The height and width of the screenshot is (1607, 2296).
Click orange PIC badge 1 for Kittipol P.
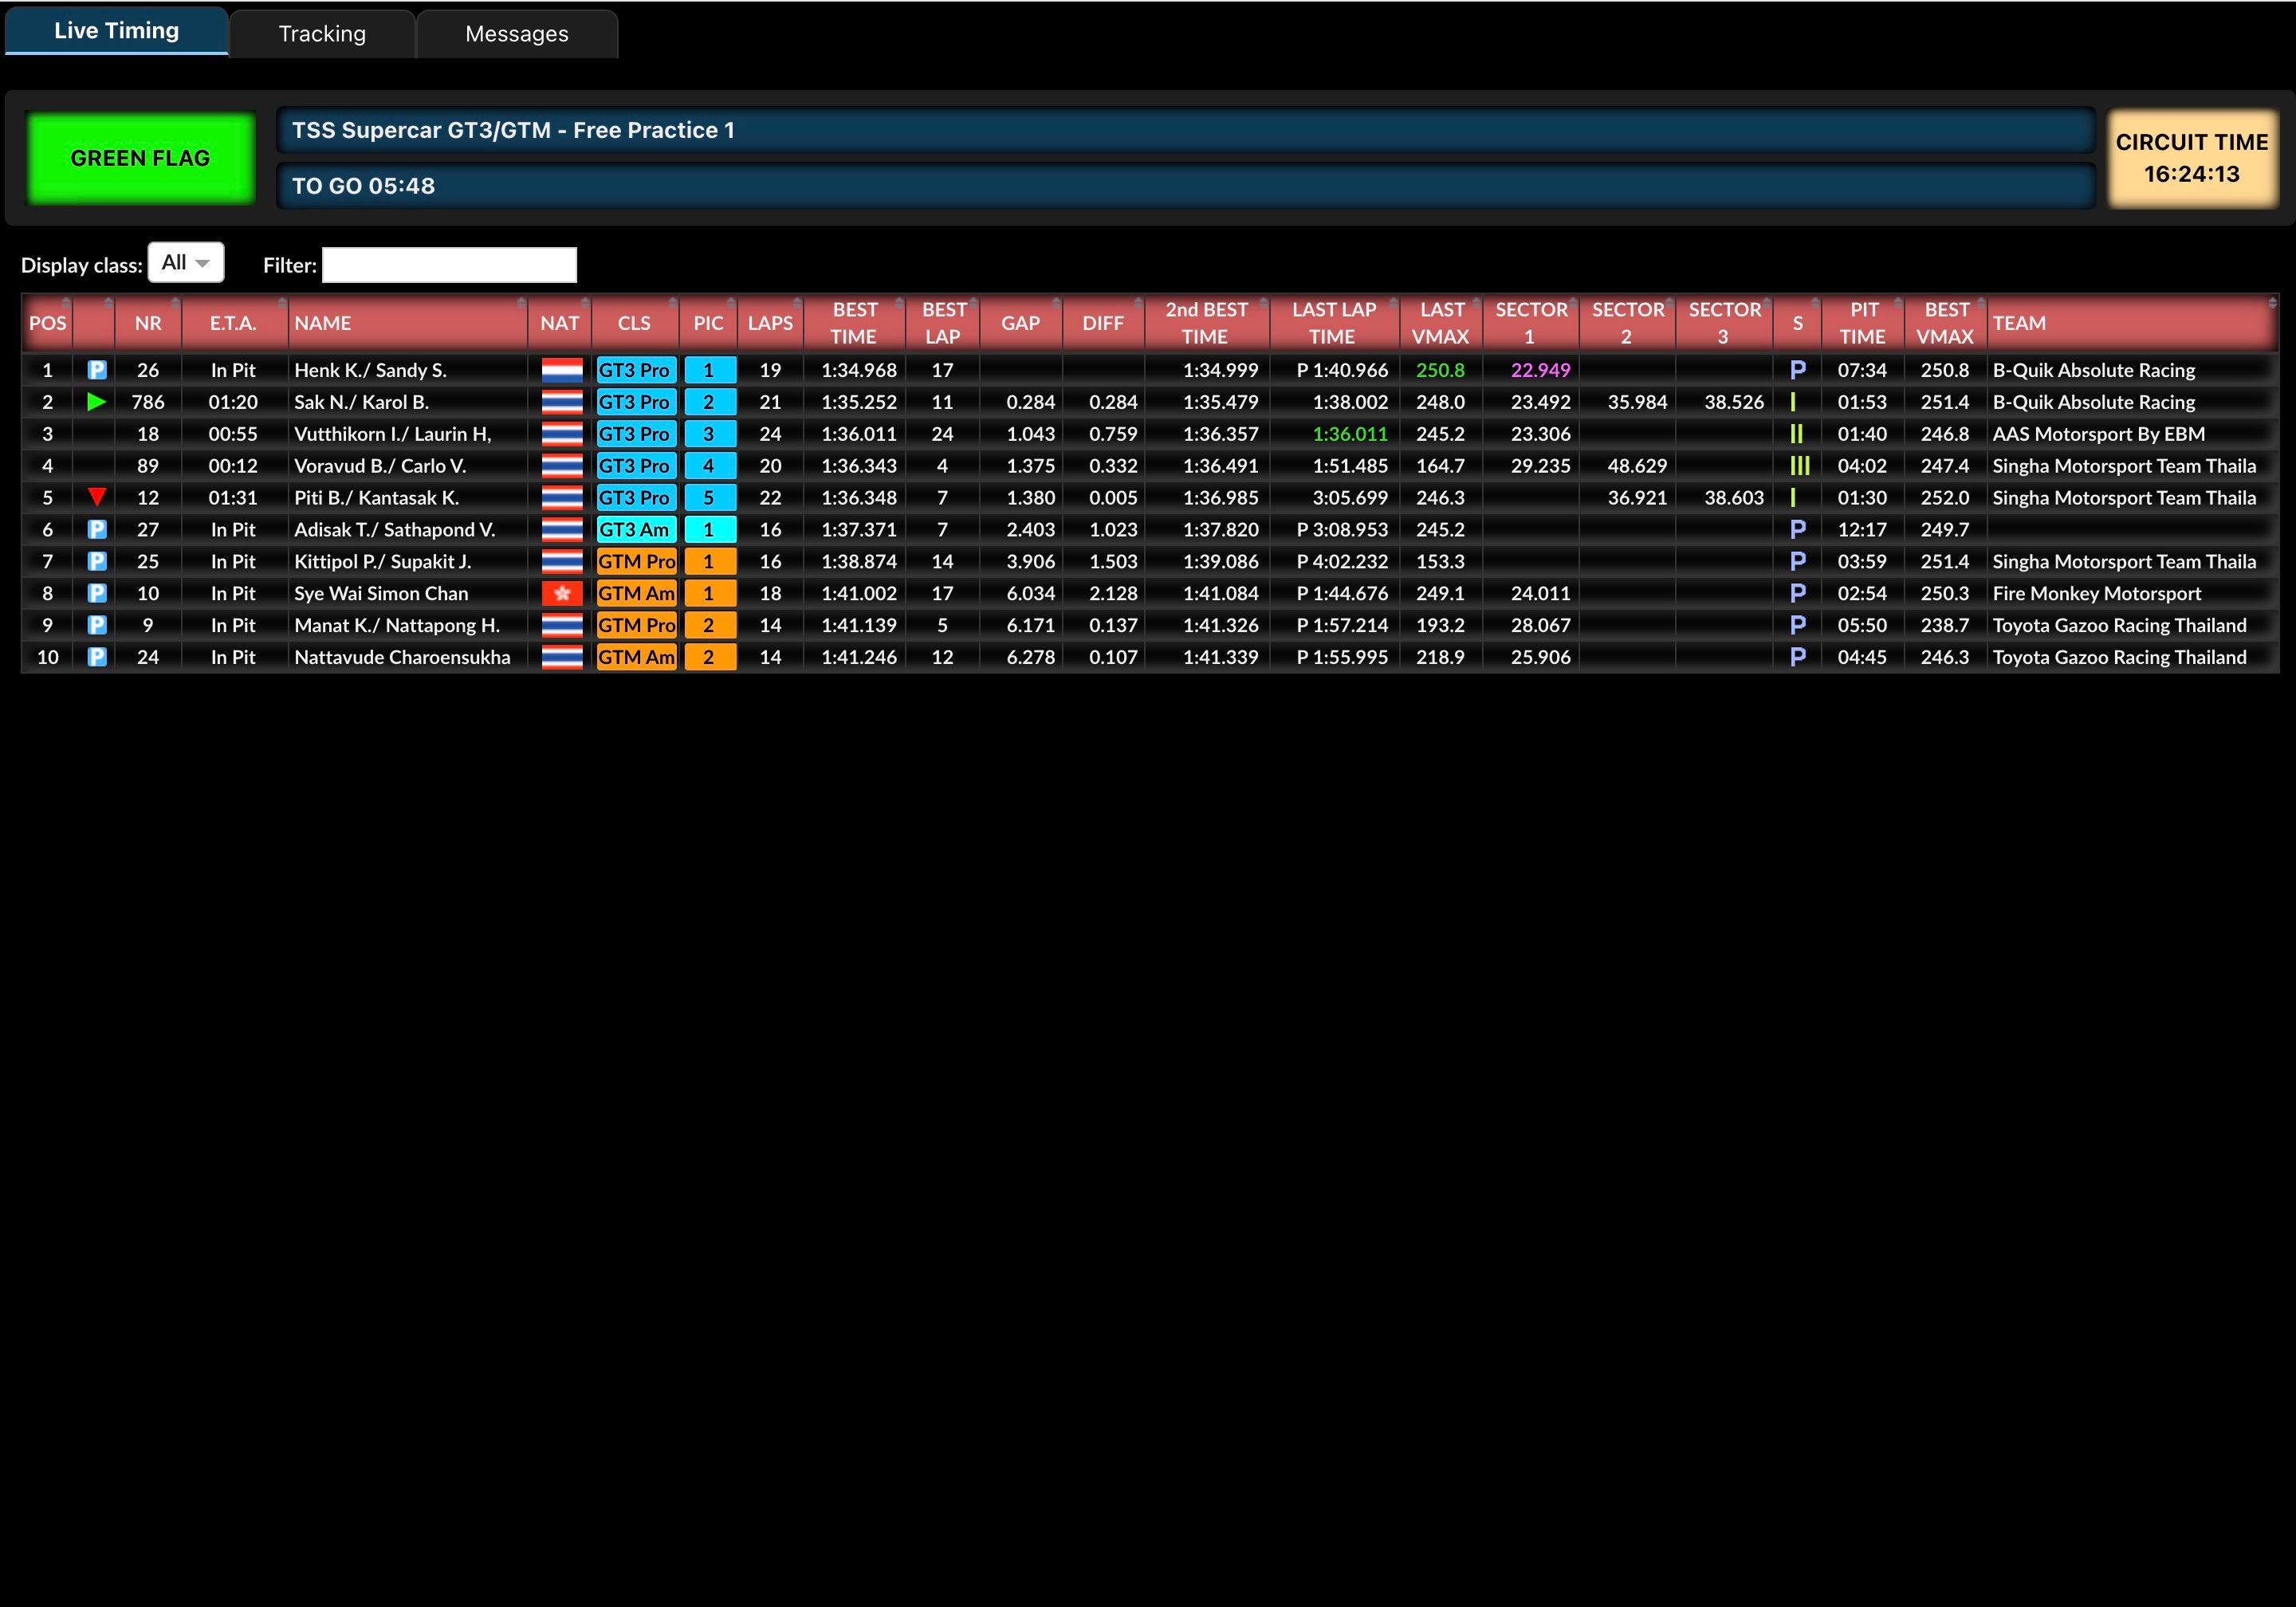pyautogui.click(x=710, y=561)
